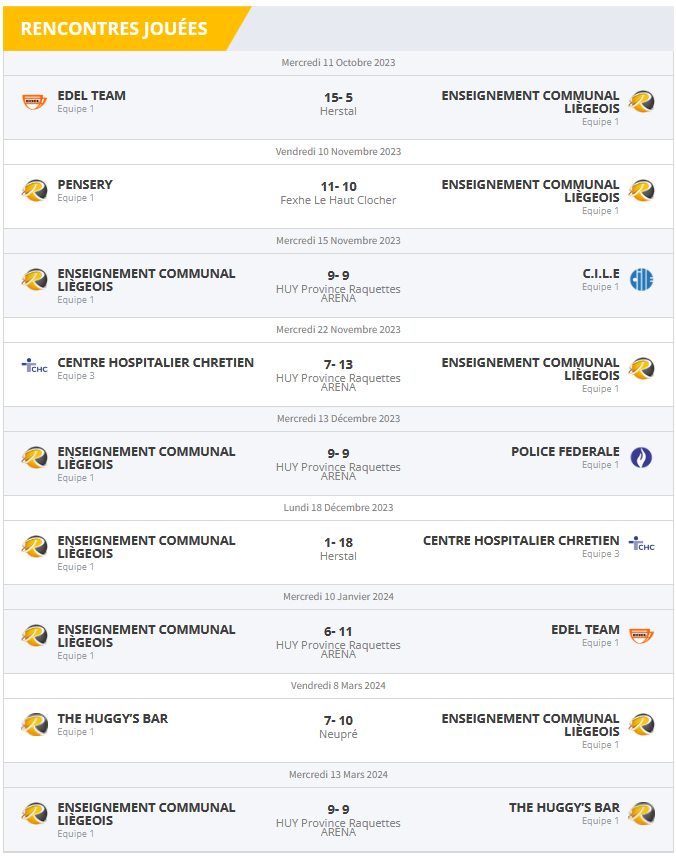Click the Police Federale flame logo
Image resolution: width=676 pixels, height=856 pixels.
[x=641, y=458]
